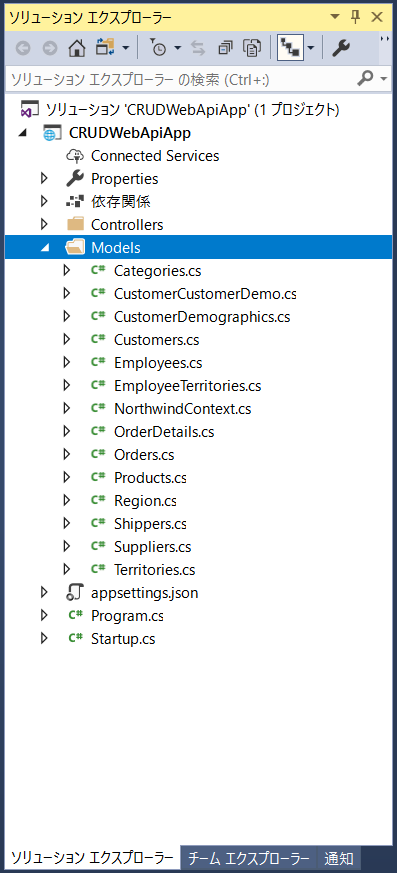This screenshot has height=873, width=397.
Task: Expand Program.cs
Action: click(45, 616)
